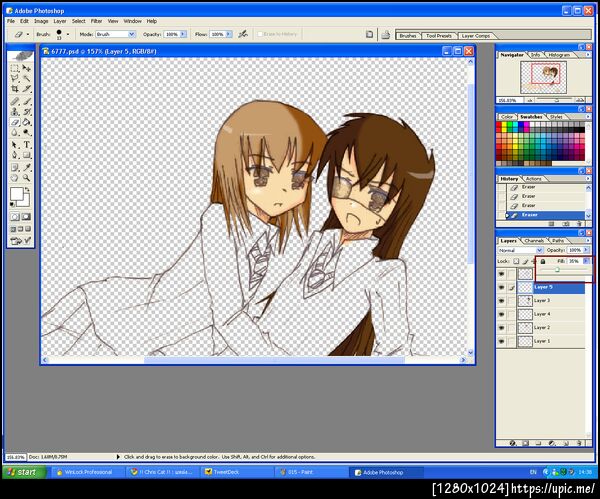This screenshot has height=499, width=600.
Task: Toggle Lock transparent pixels
Action: 516,261
